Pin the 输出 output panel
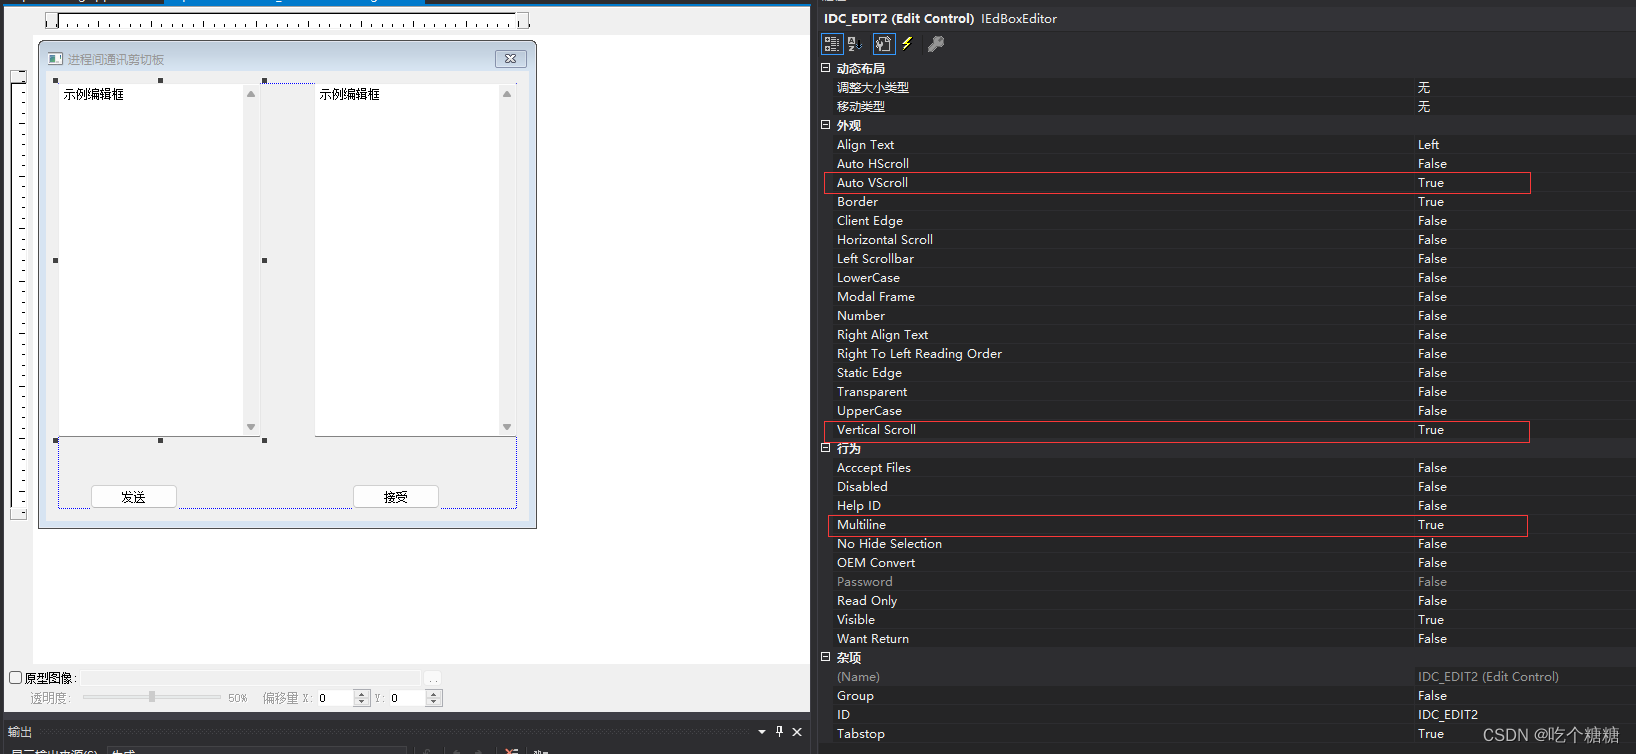This screenshot has height=754, width=1636. click(779, 732)
